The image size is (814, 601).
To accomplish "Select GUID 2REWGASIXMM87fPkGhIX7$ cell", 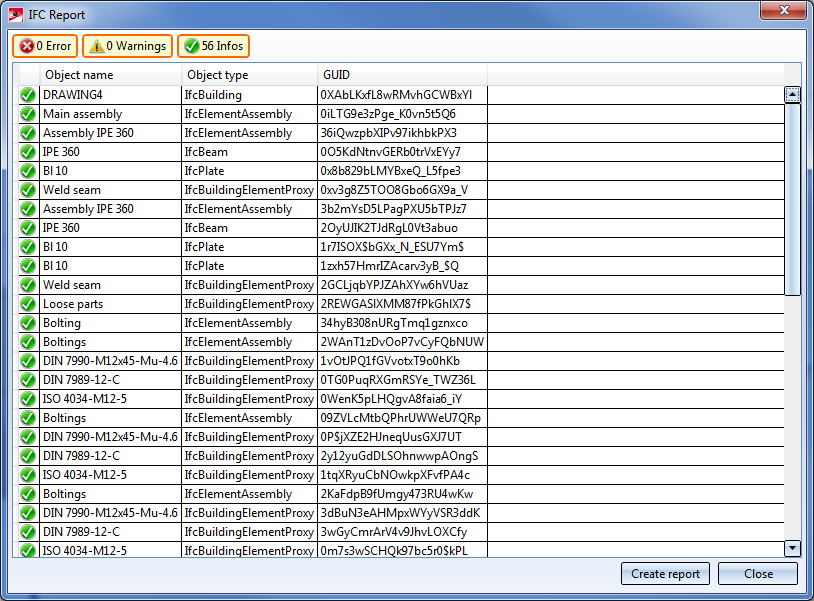I will [x=402, y=304].
